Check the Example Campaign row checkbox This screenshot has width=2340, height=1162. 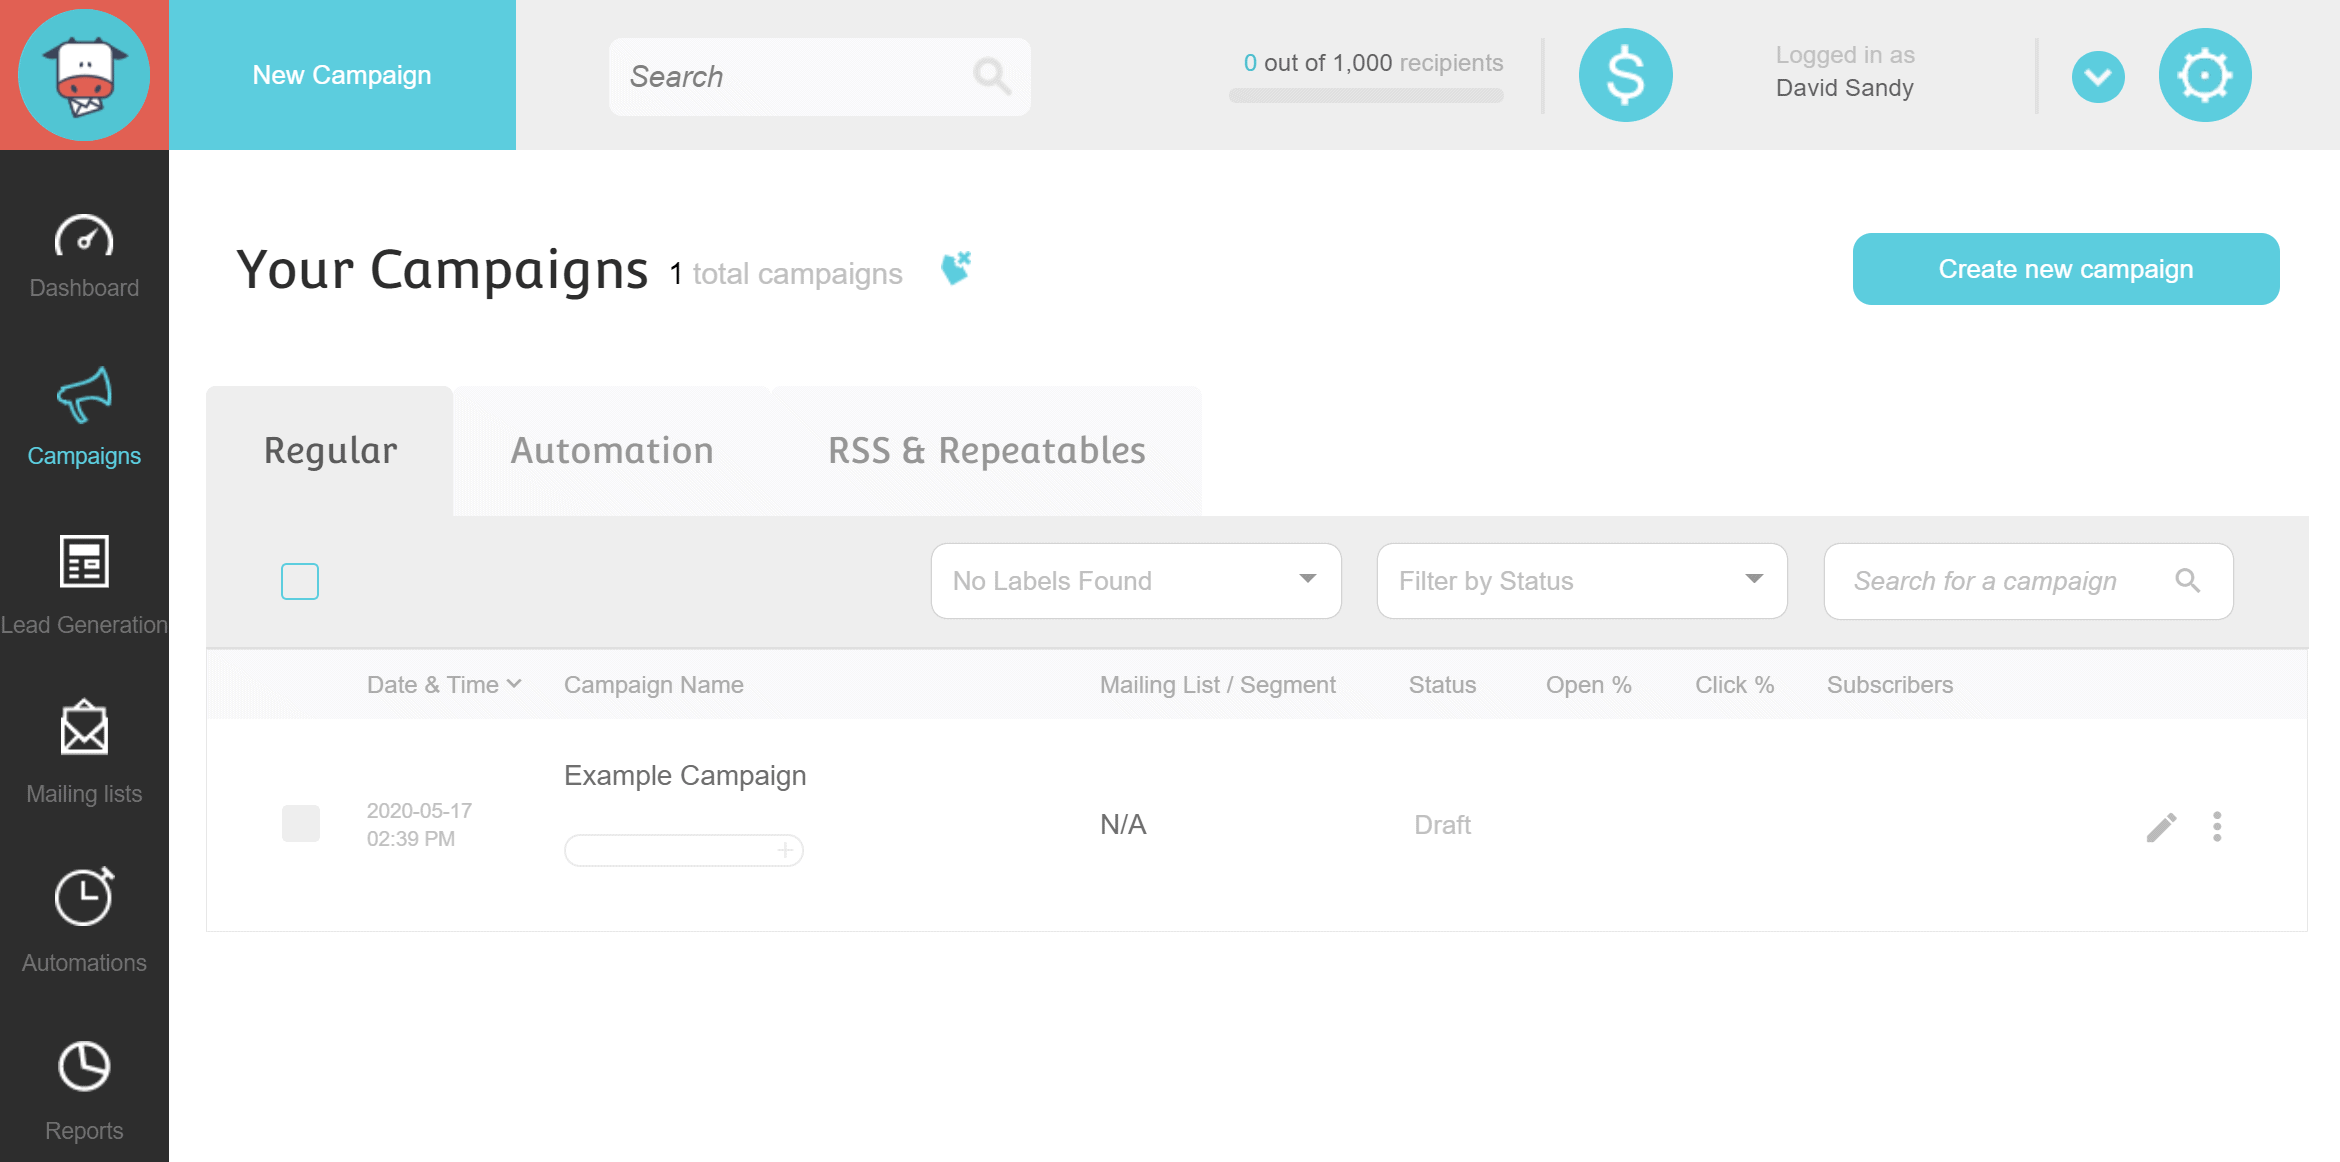point(300,824)
